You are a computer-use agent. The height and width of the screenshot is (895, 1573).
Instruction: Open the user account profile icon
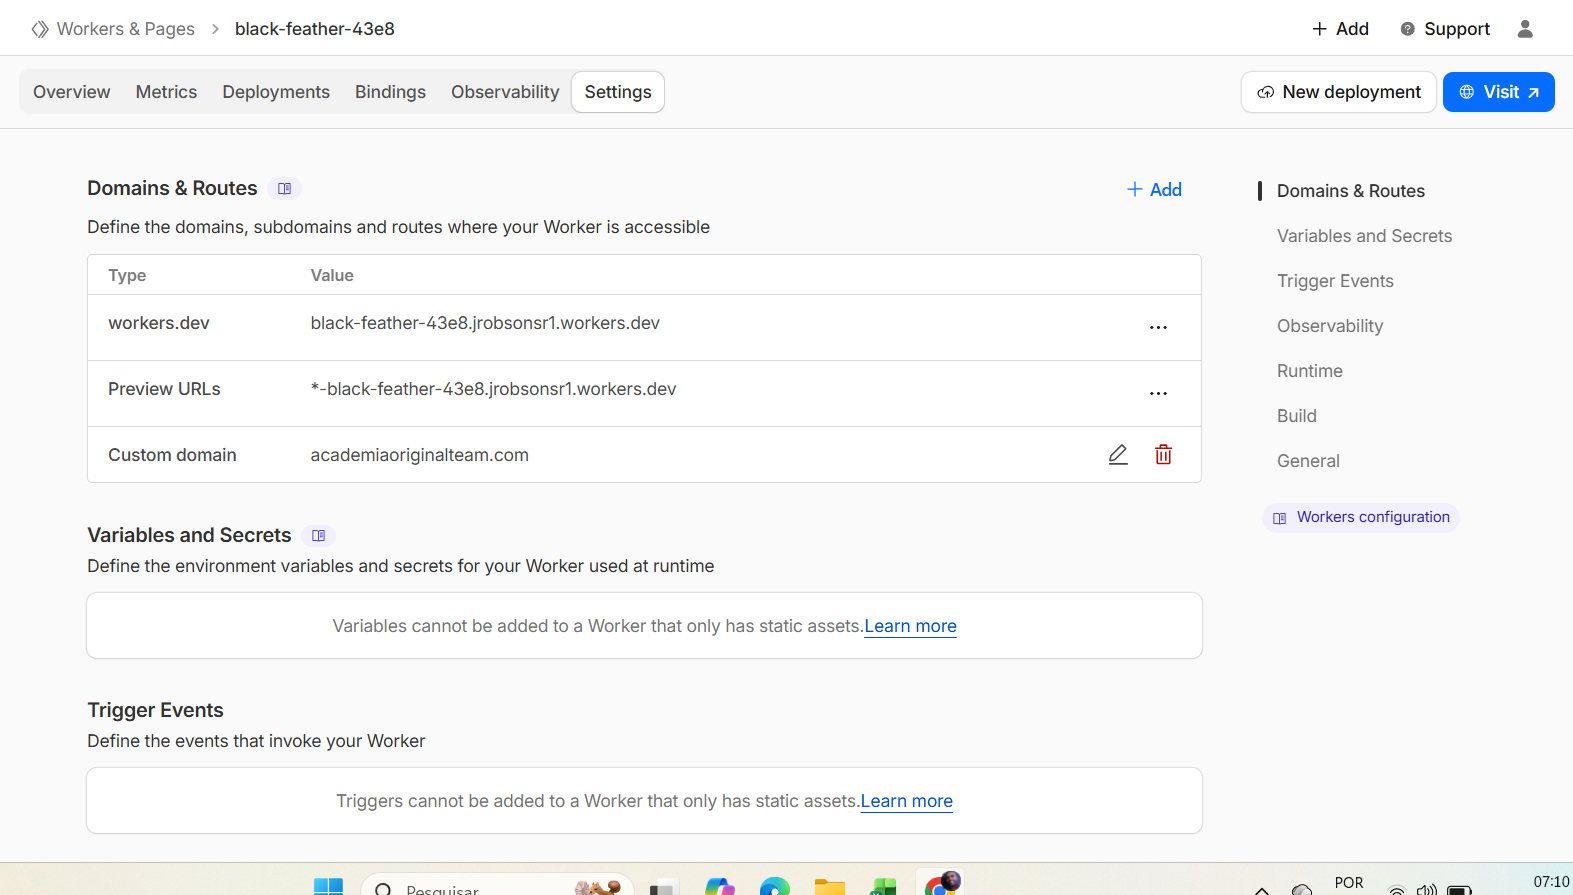[1524, 29]
